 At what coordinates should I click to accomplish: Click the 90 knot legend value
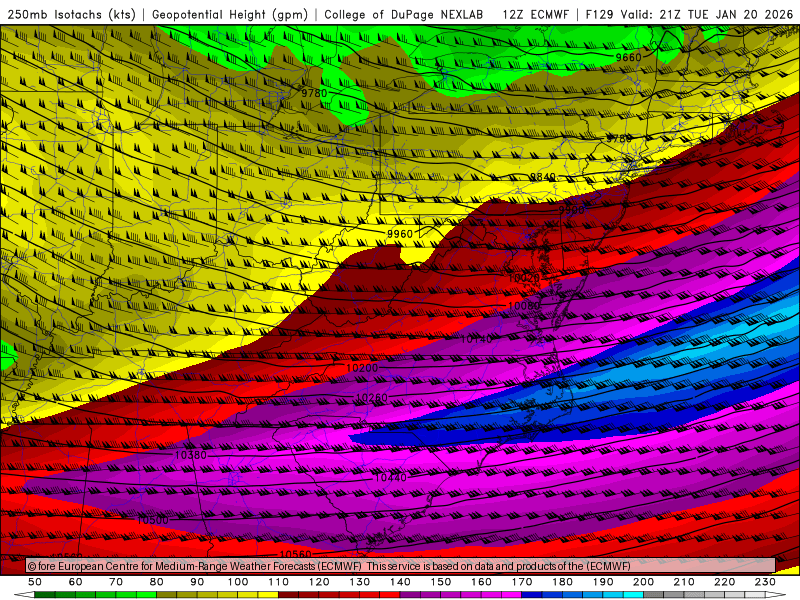(x=197, y=582)
